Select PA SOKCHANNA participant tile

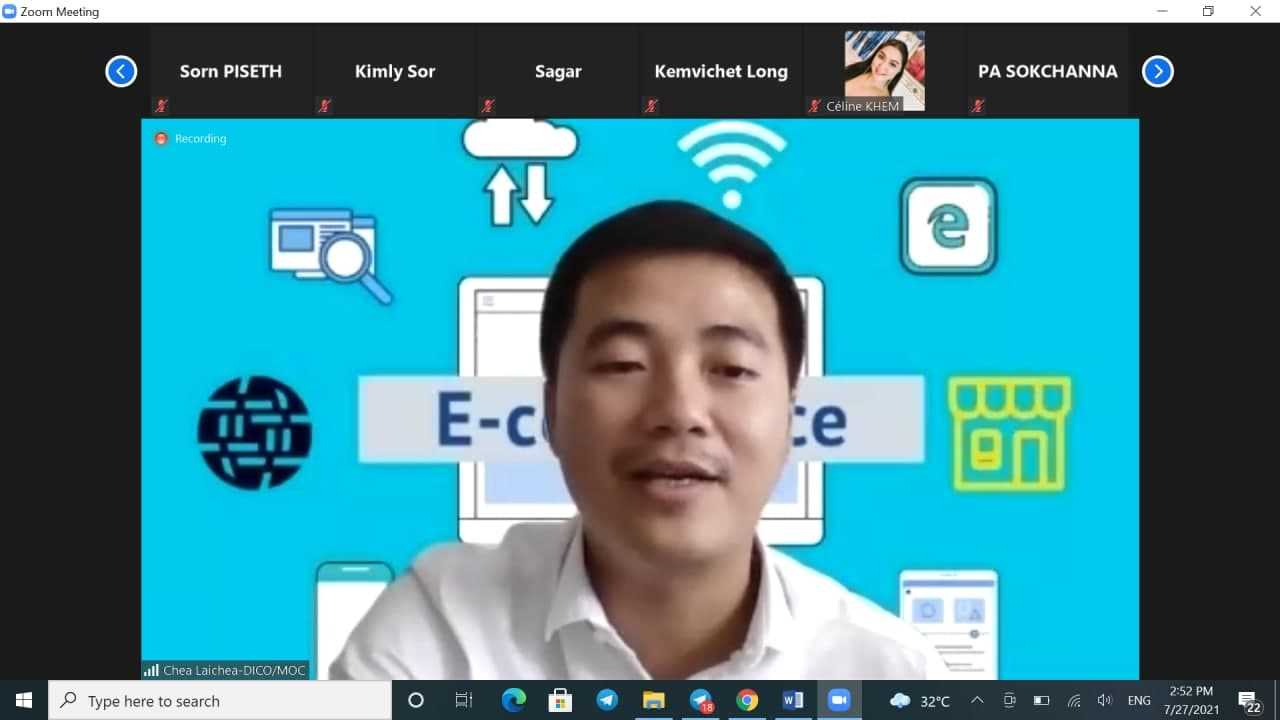(1047, 71)
